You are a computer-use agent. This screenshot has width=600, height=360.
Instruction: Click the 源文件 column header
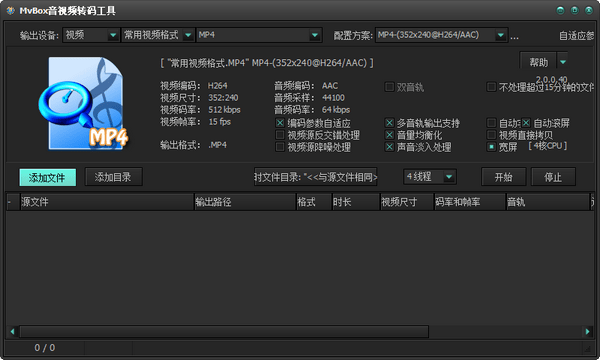pyautogui.click(x=106, y=202)
